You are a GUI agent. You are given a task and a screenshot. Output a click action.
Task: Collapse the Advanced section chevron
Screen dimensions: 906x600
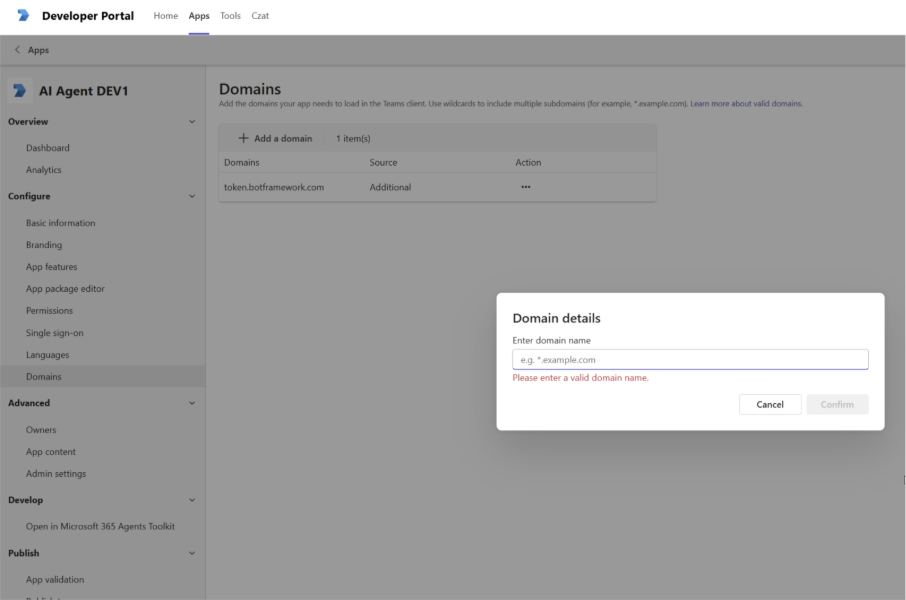pos(192,404)
